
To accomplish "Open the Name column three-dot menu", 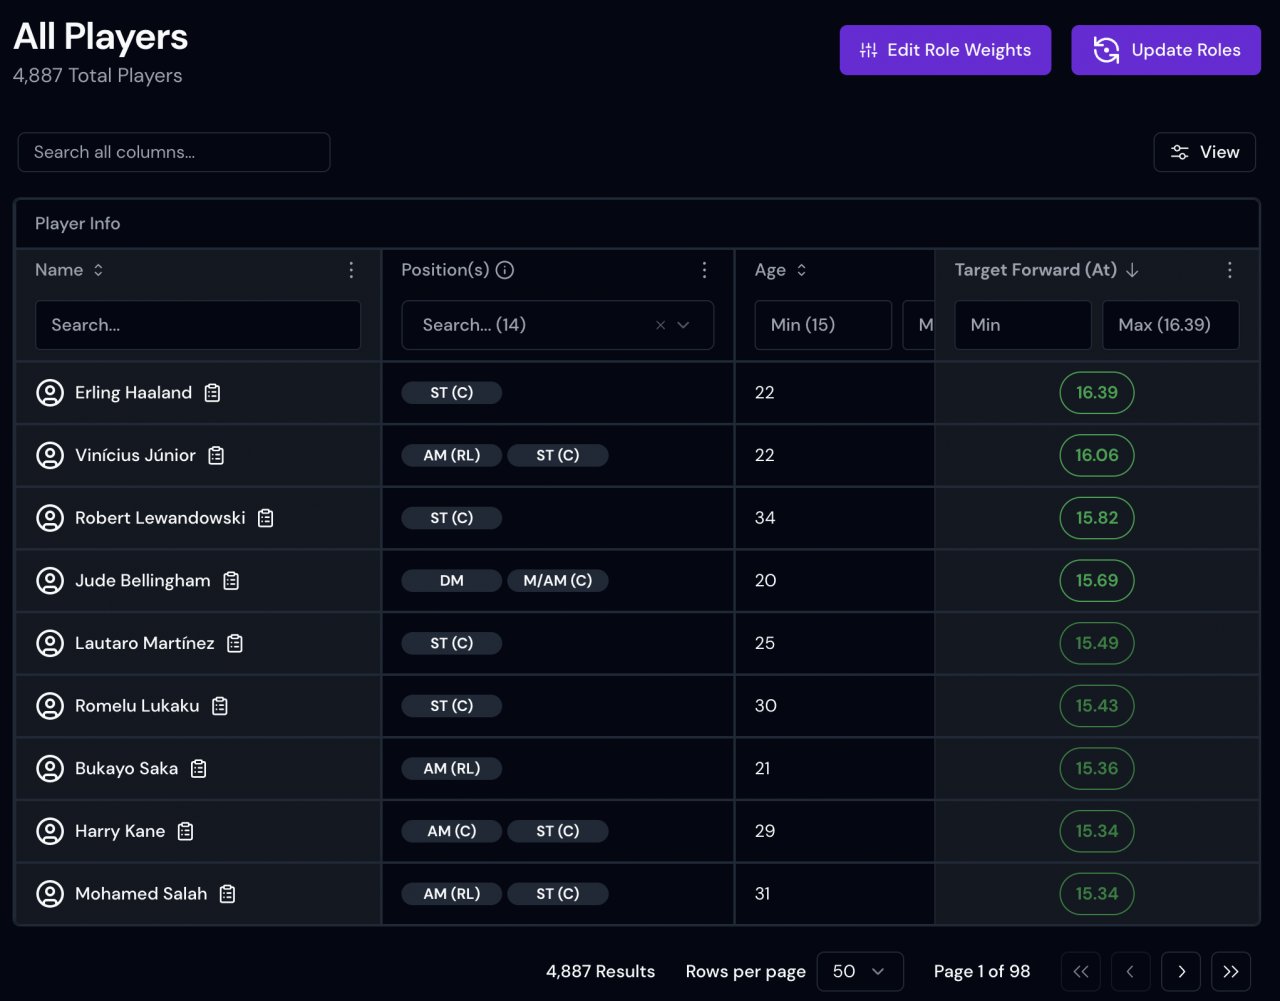I will click(x=351, y=270).
